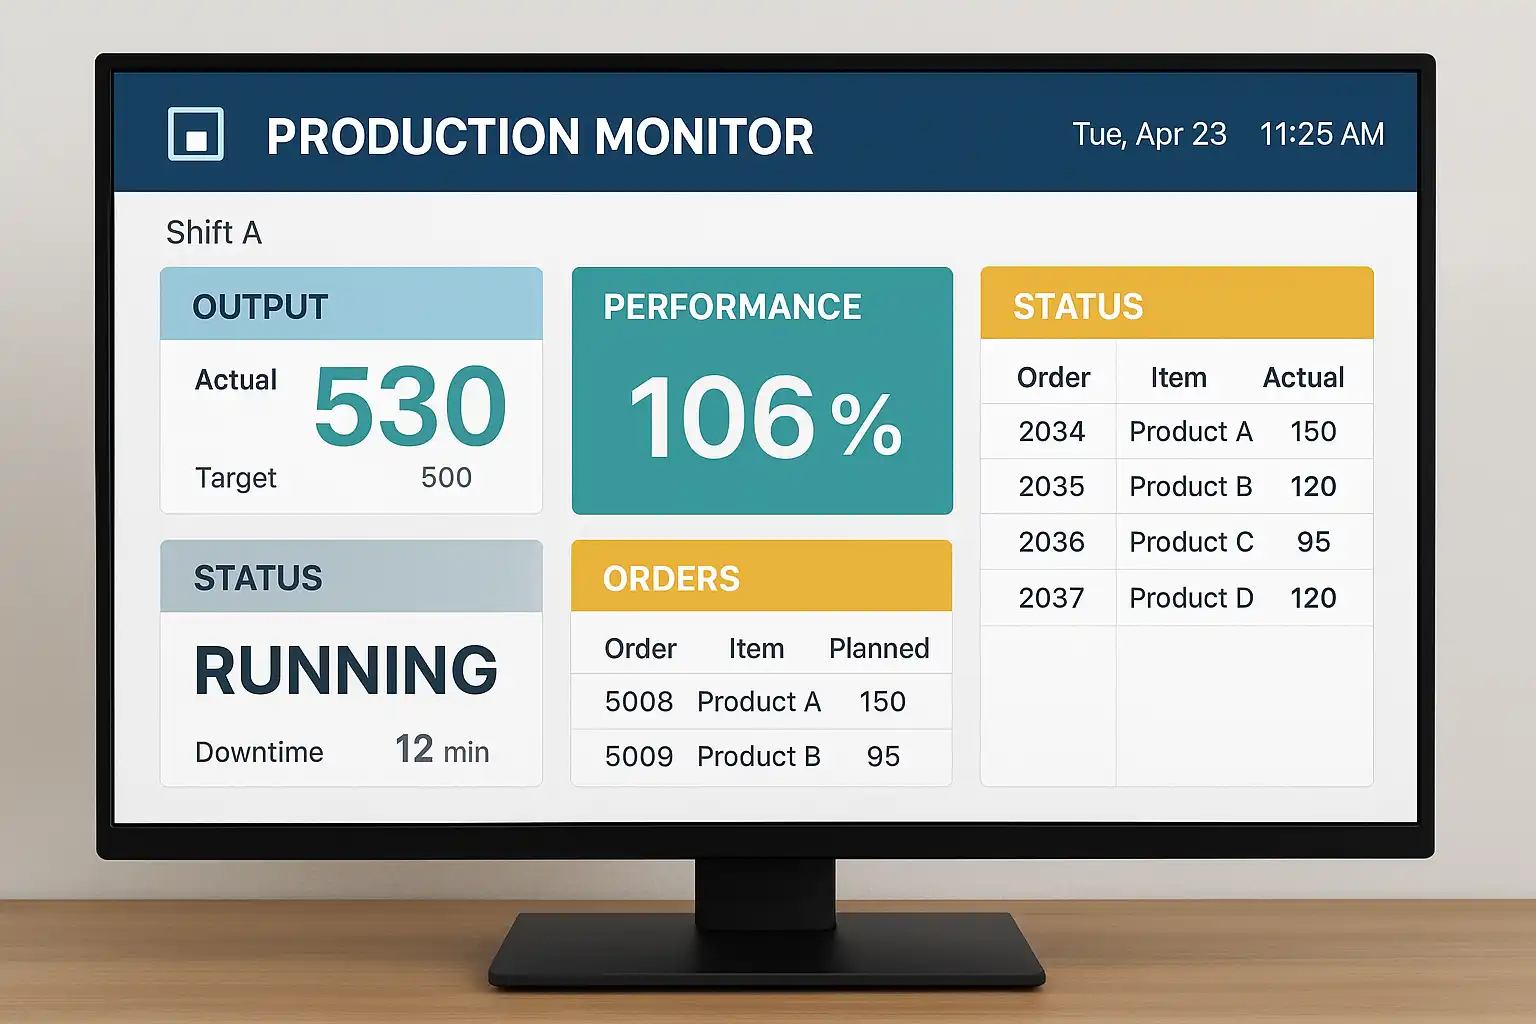This screenshot has width=1536, height=1024.
Task: Click the 106% performance value
Action: tap(766, 417)
